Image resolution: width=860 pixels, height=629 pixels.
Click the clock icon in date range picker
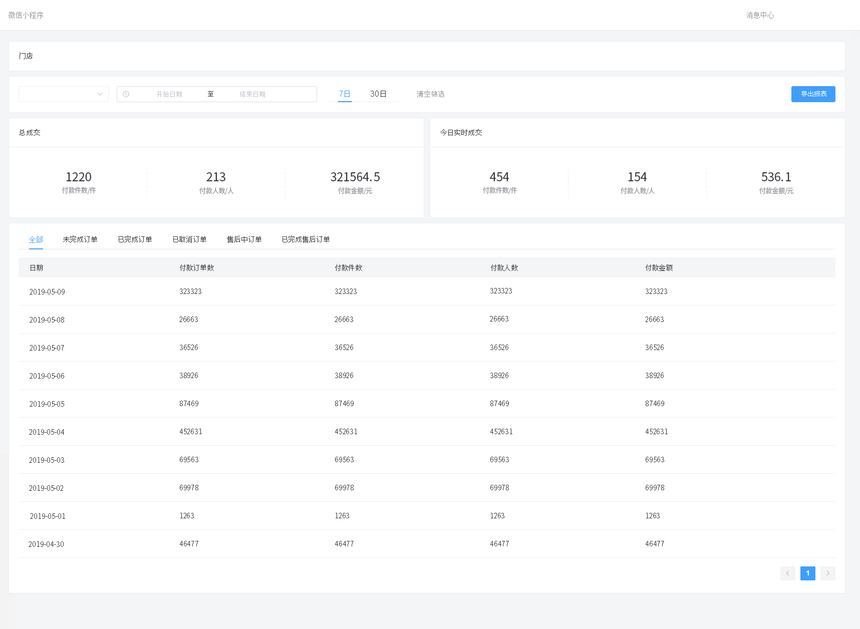coord(126,94)
